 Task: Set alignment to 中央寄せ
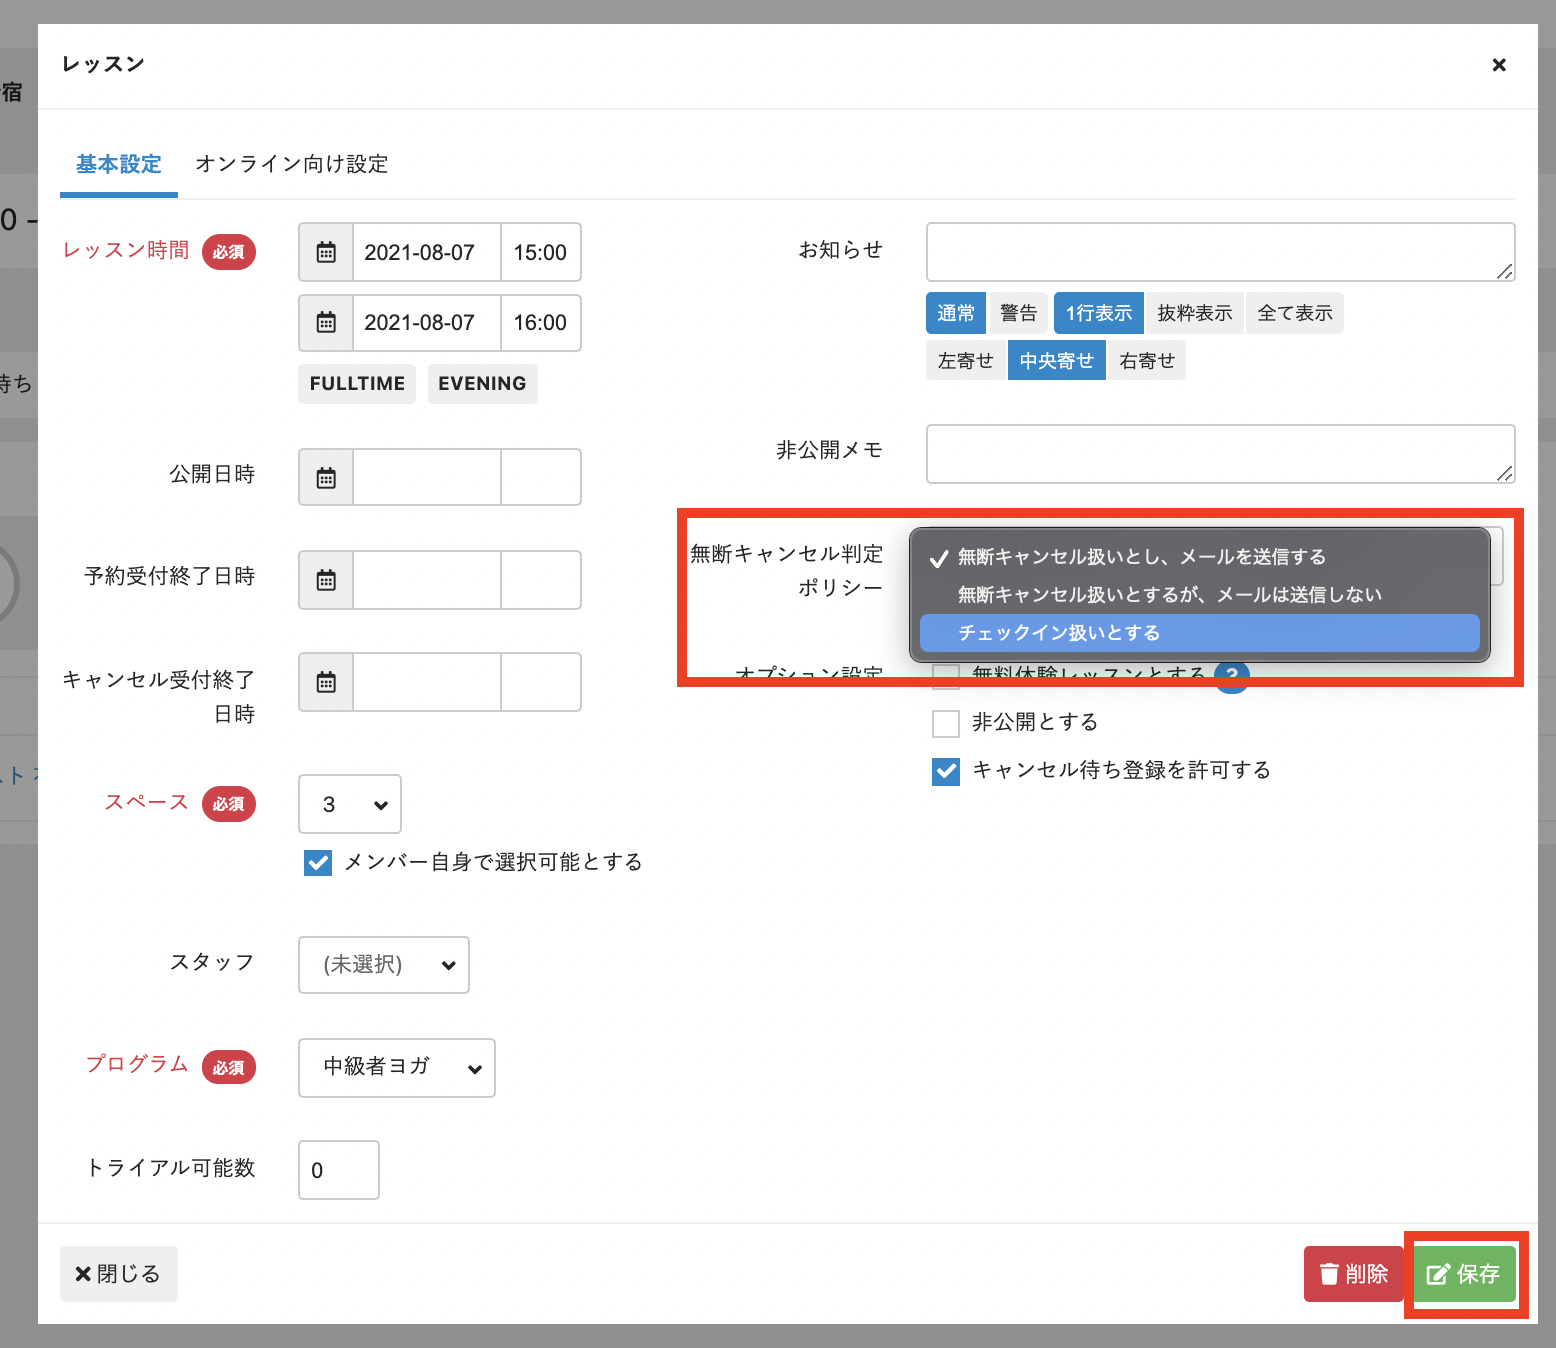(x=1057, y=361)
